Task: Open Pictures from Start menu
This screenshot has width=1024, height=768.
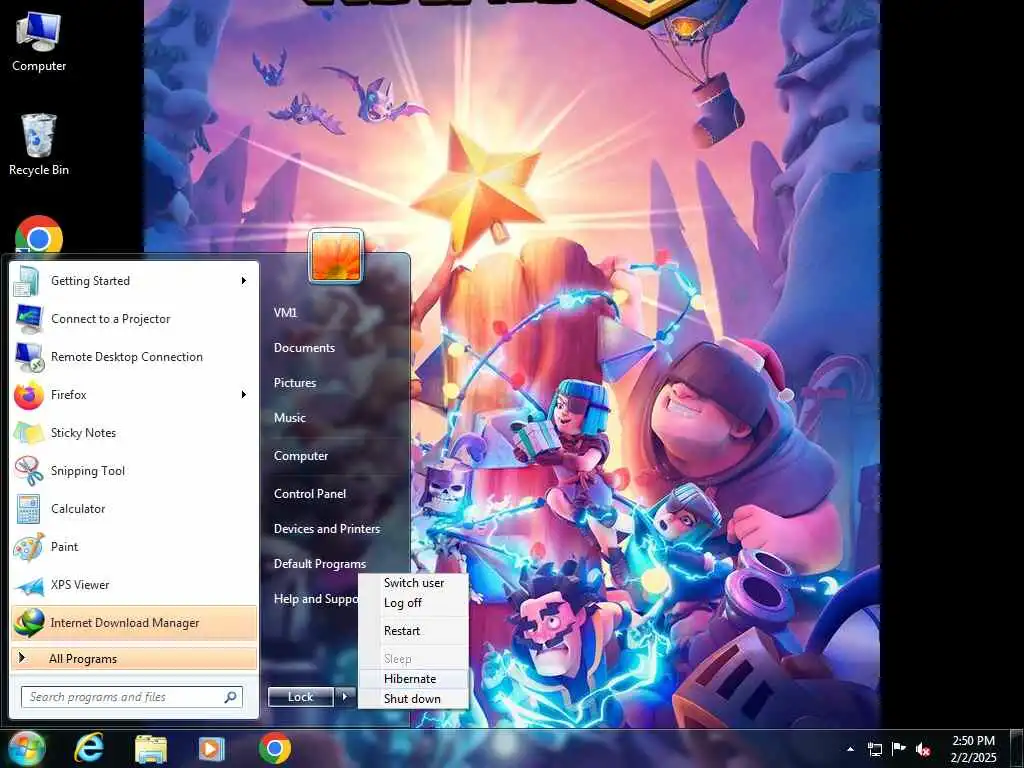Action: coord(295,383)
